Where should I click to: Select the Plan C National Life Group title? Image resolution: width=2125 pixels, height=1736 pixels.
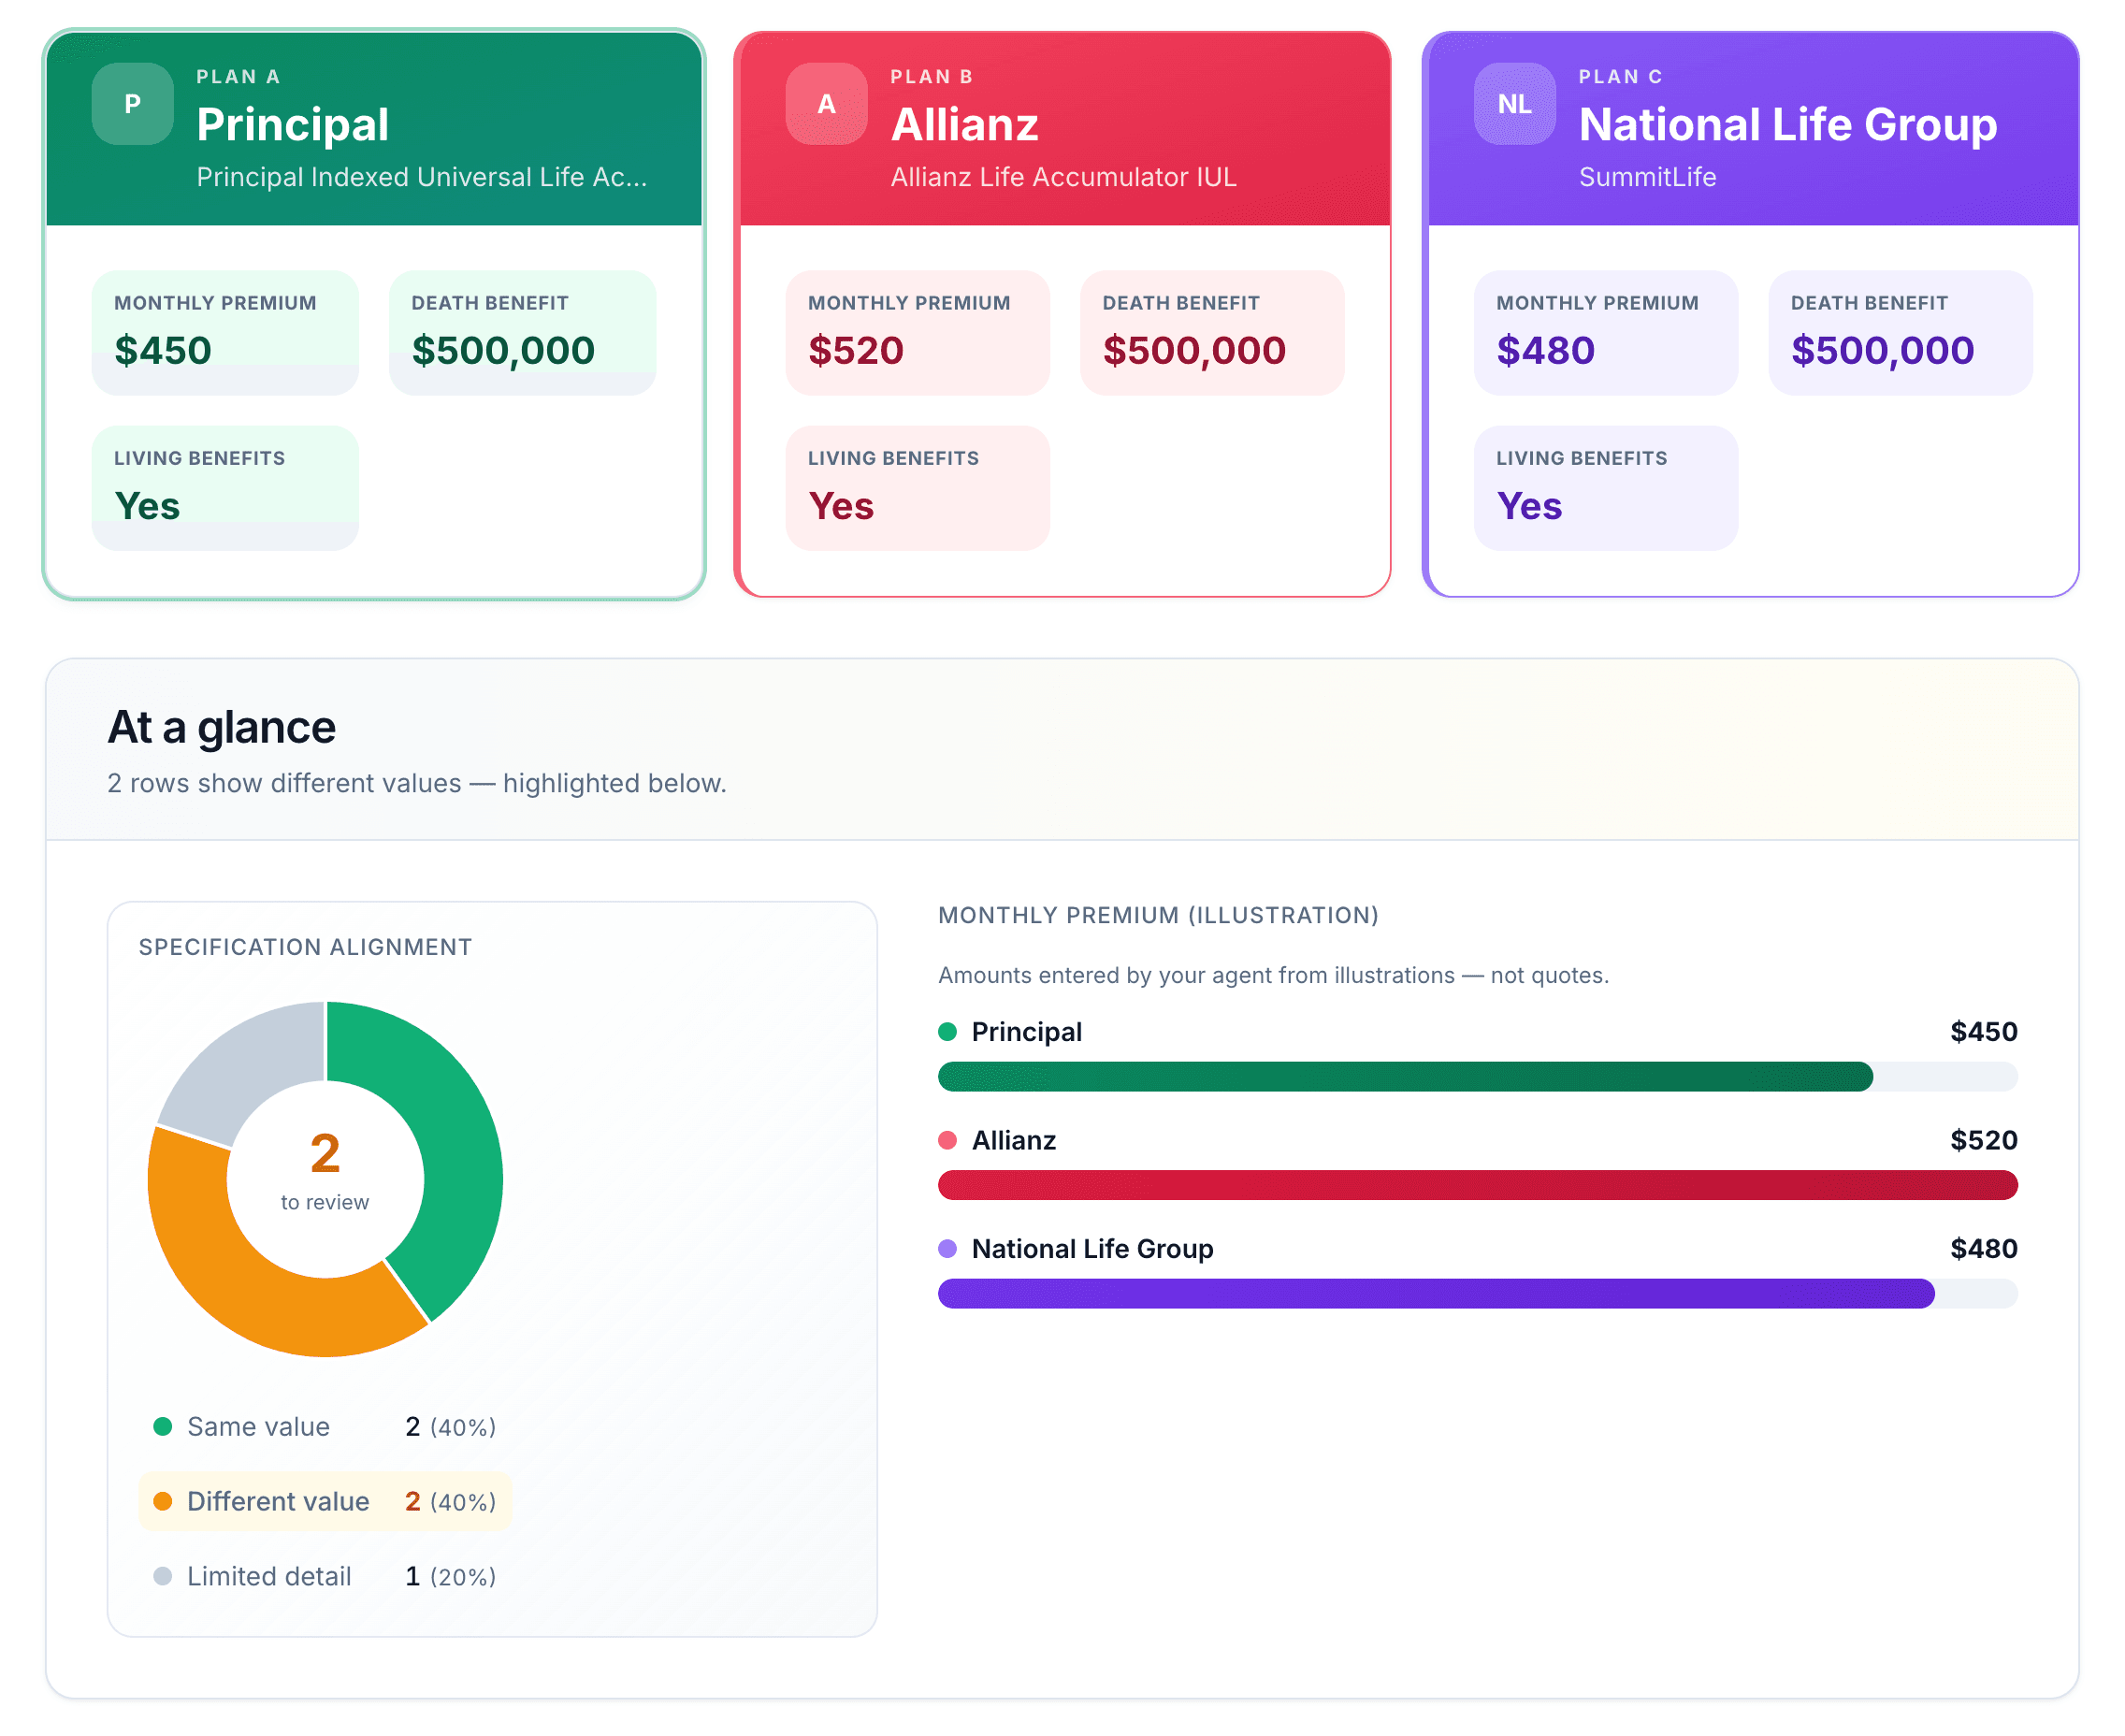coord(1788,124)
